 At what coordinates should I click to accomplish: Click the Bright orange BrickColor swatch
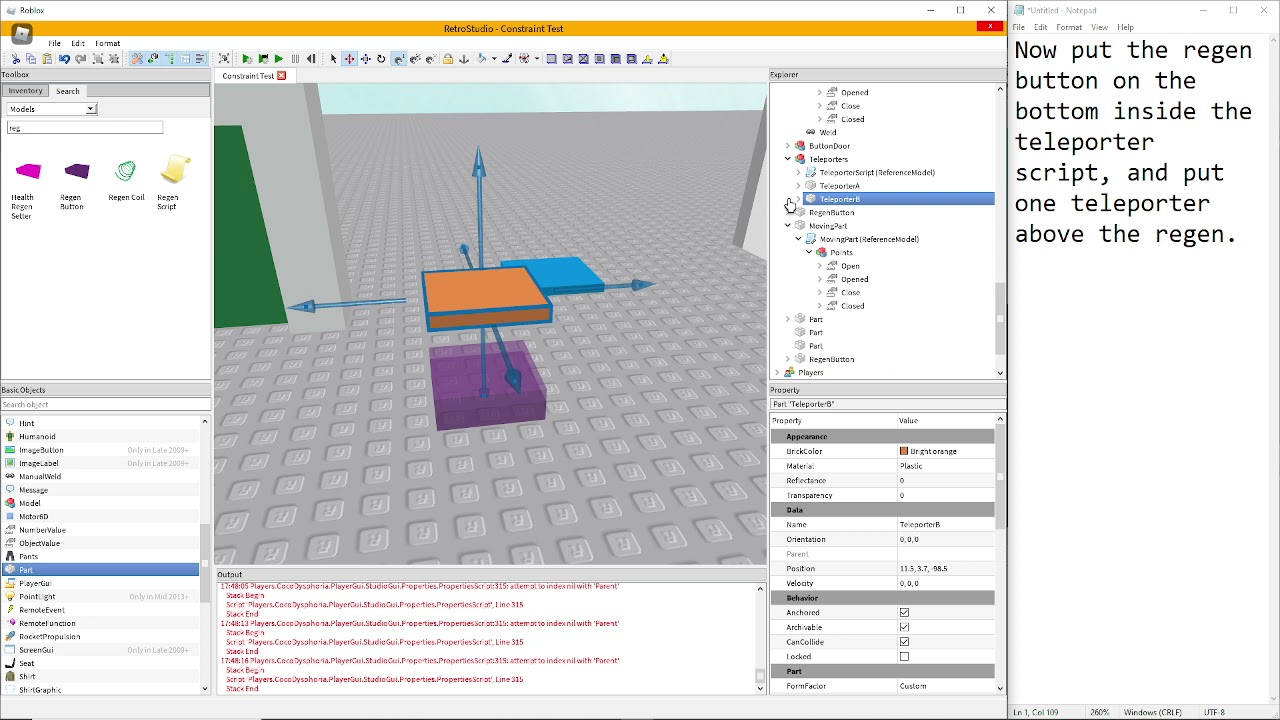coord(904,451)
